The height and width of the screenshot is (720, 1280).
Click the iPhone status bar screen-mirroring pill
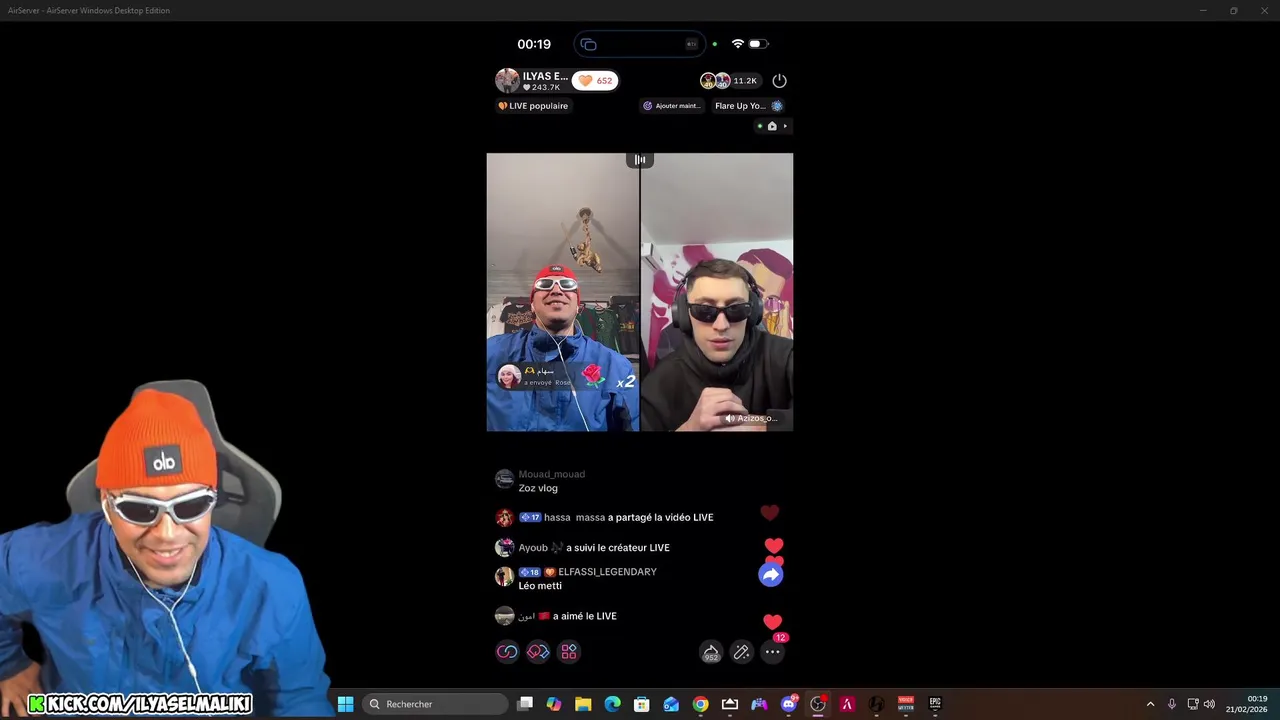640,44
